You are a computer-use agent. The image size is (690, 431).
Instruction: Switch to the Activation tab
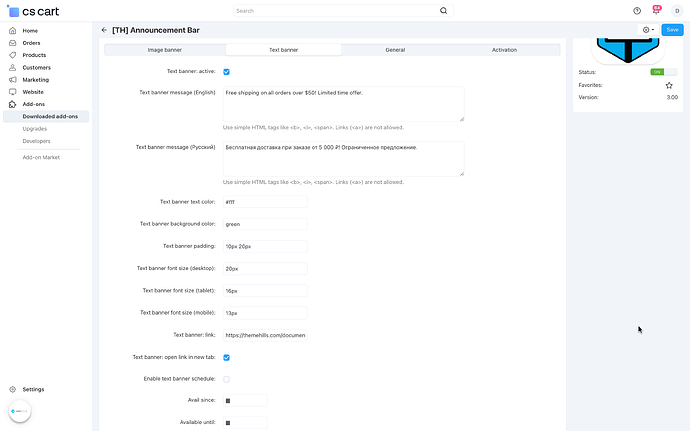pos(504,49)
